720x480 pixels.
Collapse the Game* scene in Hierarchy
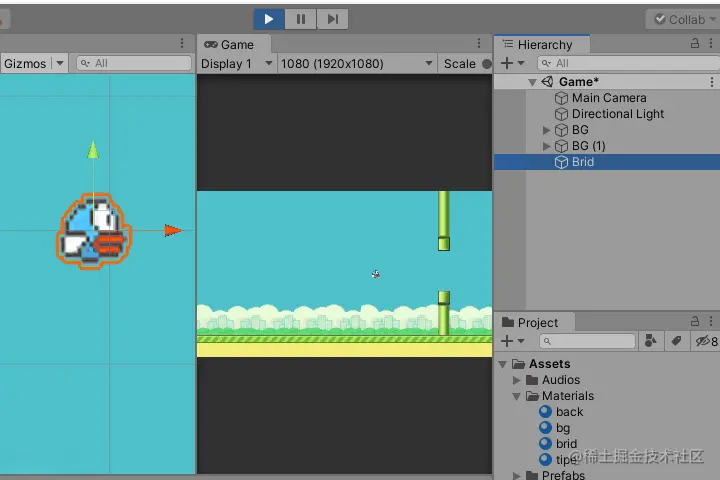click(x=532, y=82)
